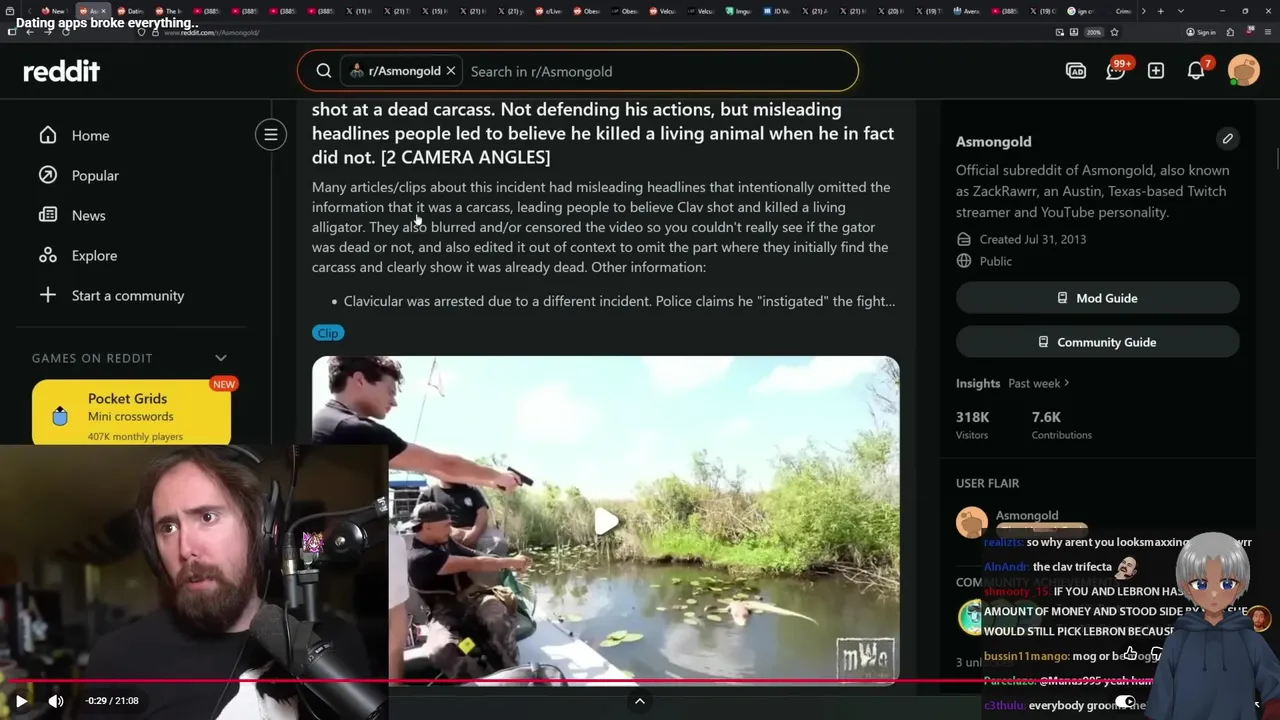
Task: Expand Insights Past week
Action: 1038,383
